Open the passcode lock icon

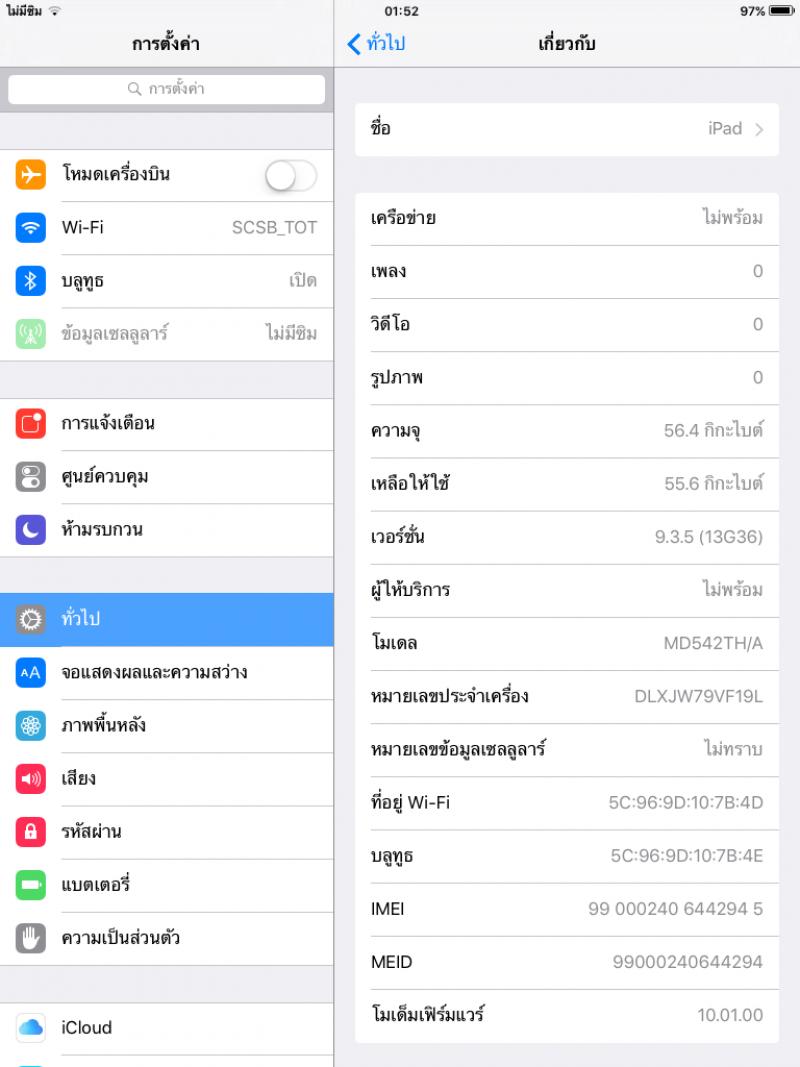[31, 832]
